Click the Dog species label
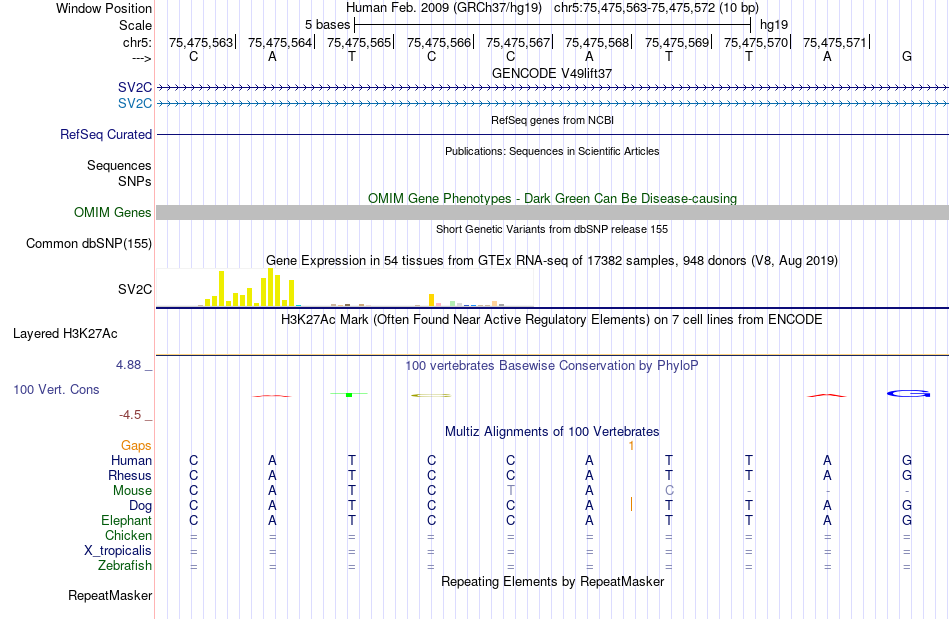The width and height of the screenshot is (950, 619). pos(140,506)
